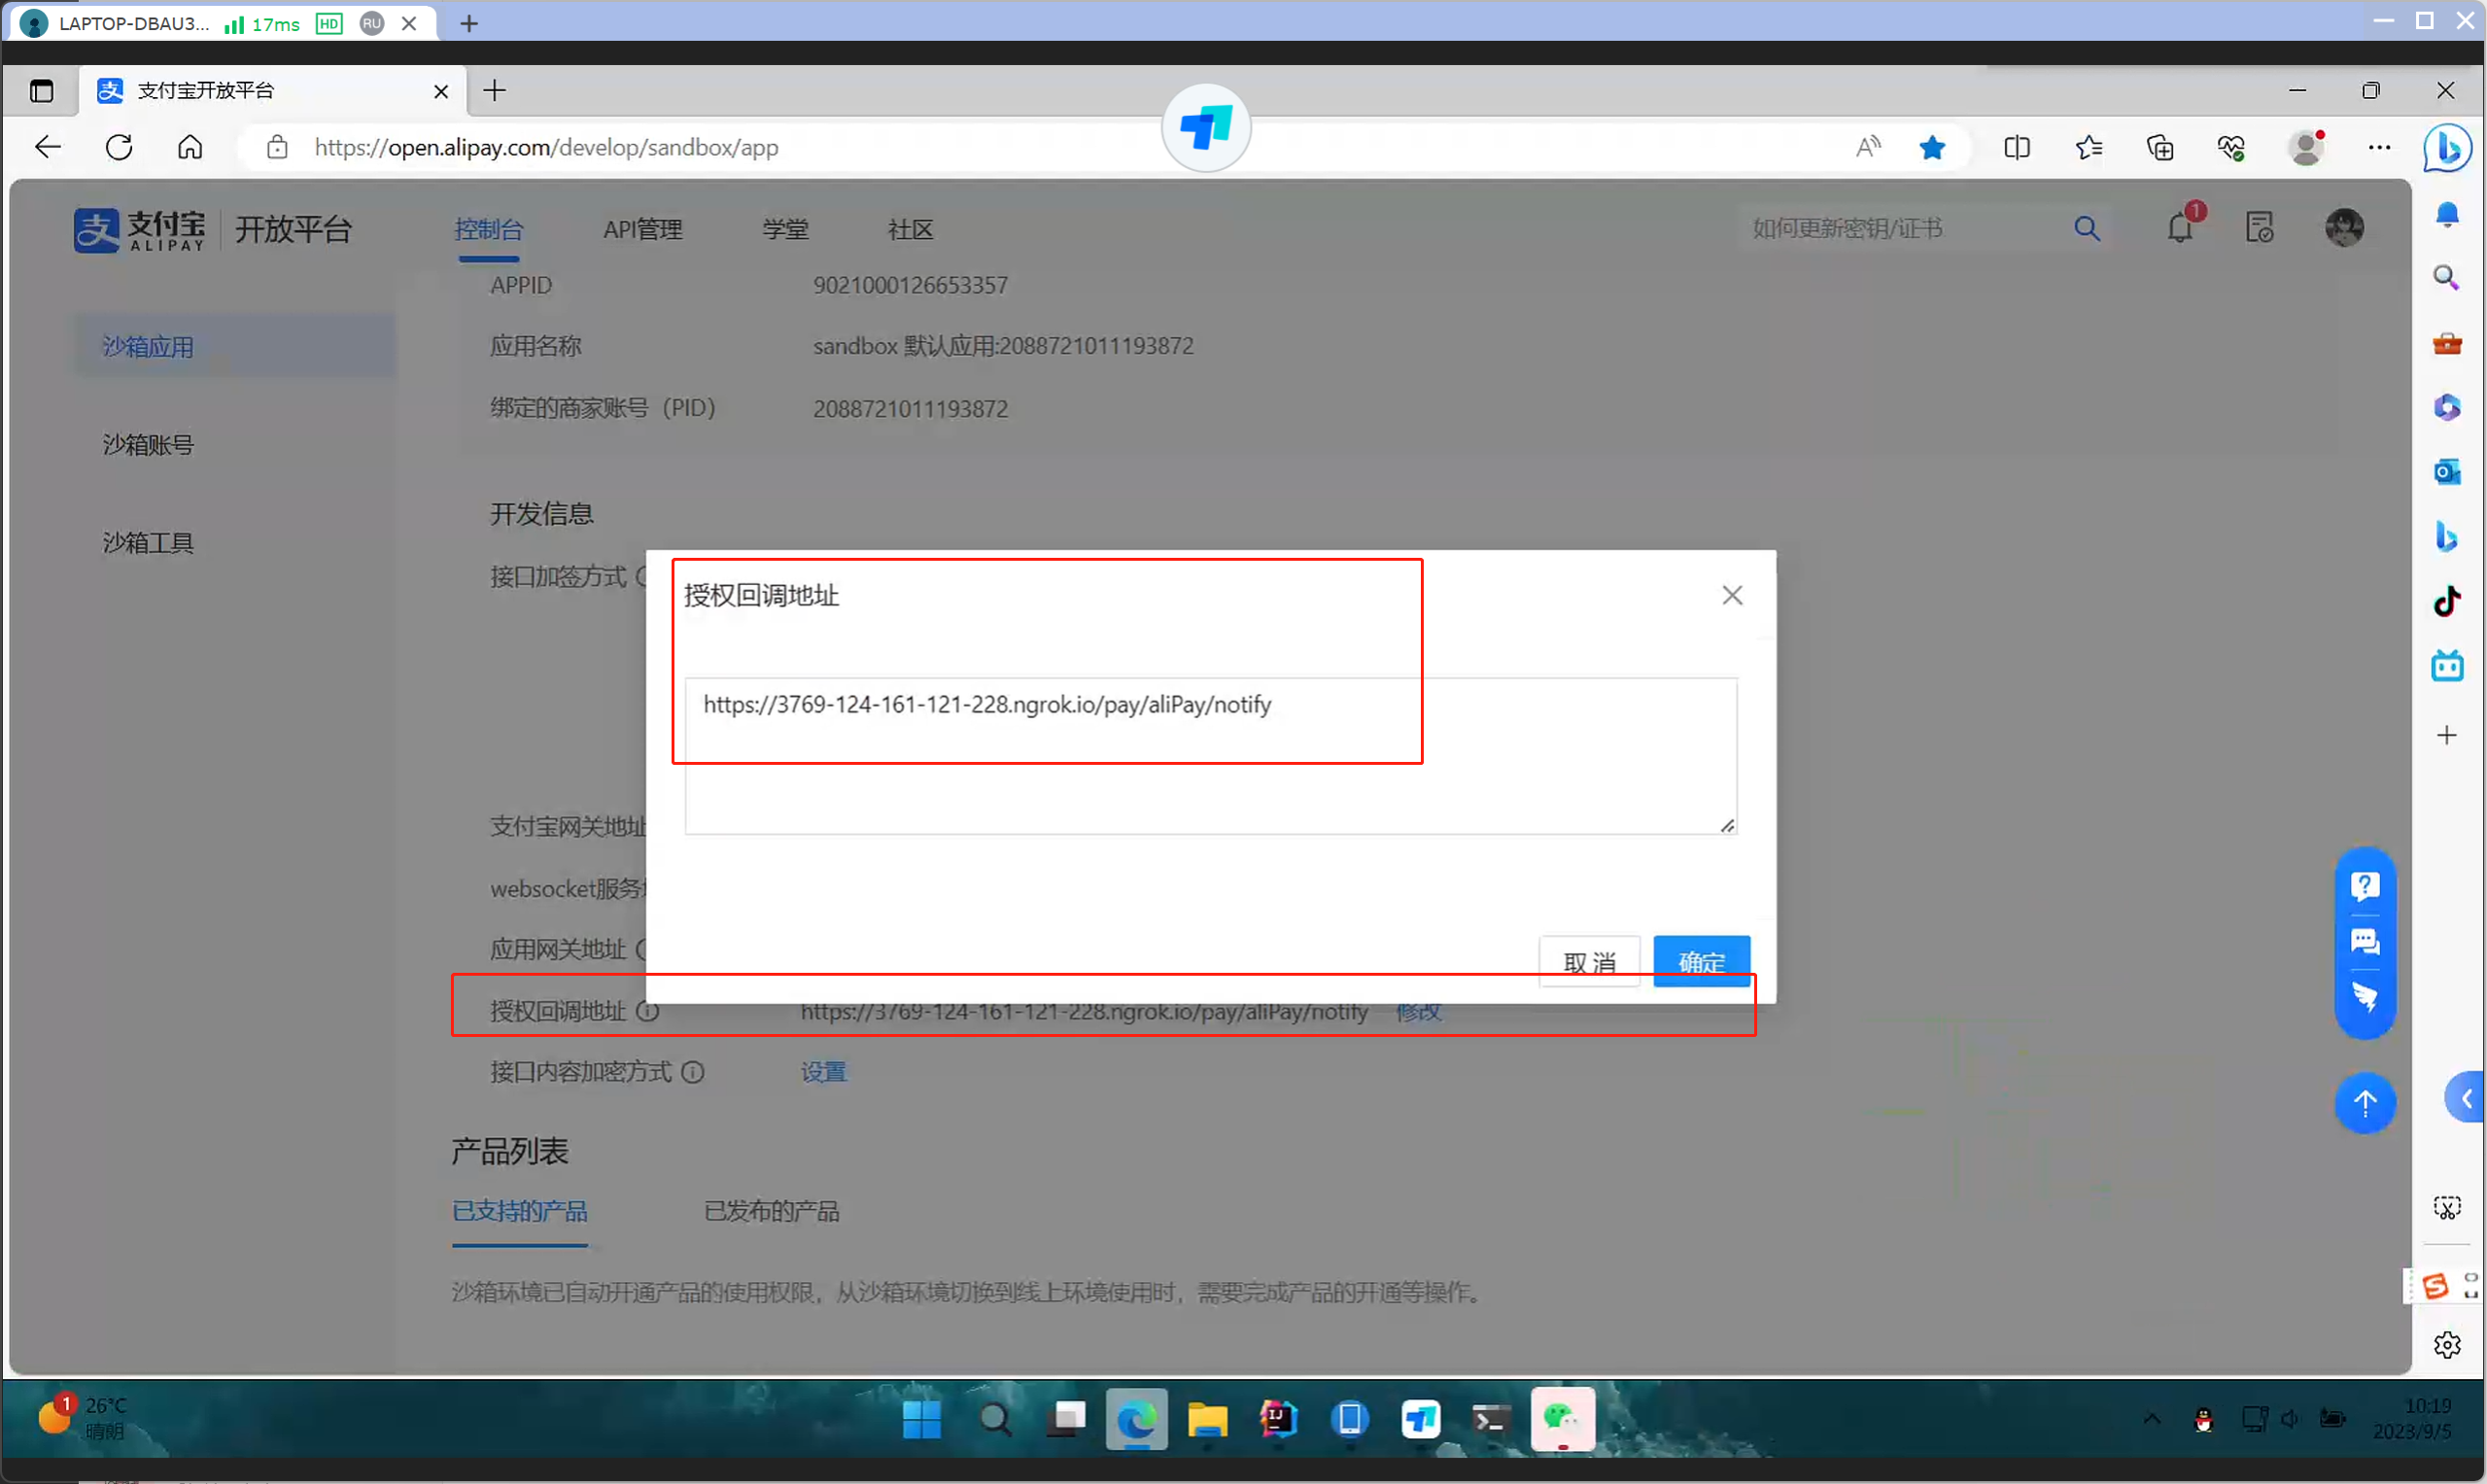Click the 取消 button in dialog
The width and height of the screenshot is (2487, 1484).
1589,961
